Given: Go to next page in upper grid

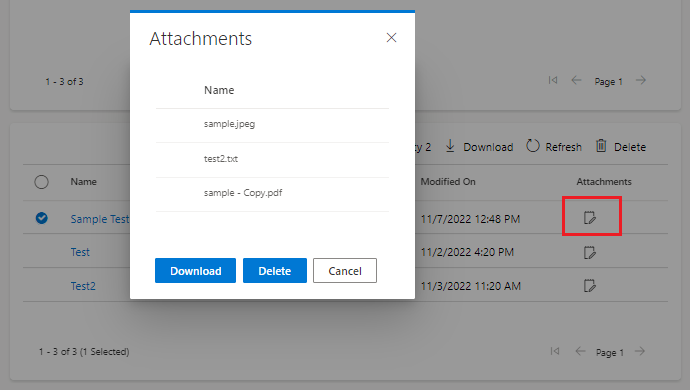Looking at the screenshot, I should 641,80.
